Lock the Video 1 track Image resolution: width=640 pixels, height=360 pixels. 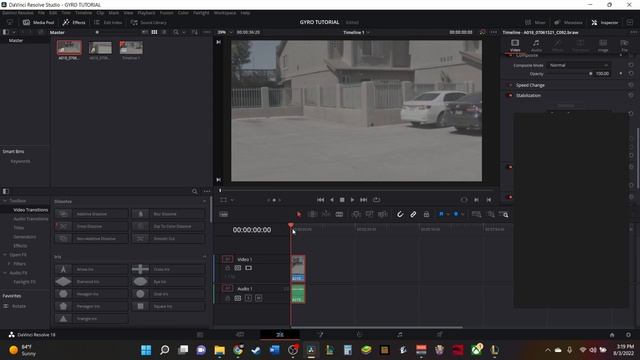[x=228, y=268]
